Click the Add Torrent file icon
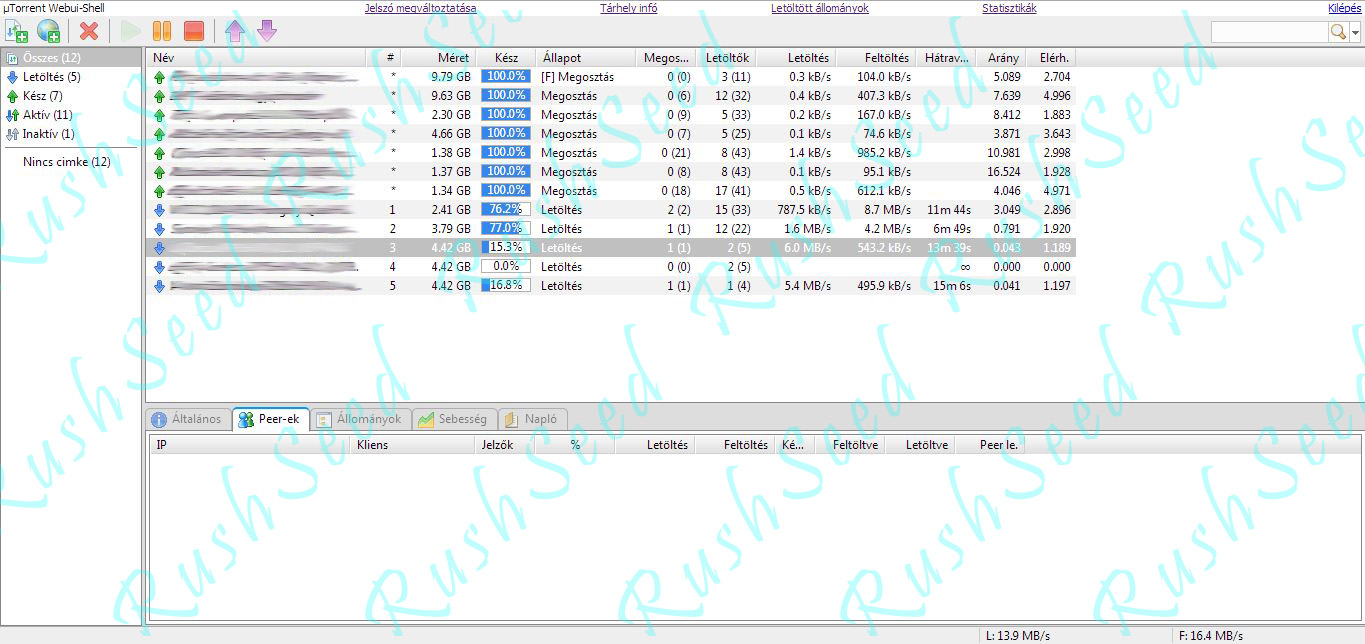 click(x=16, y=31)
